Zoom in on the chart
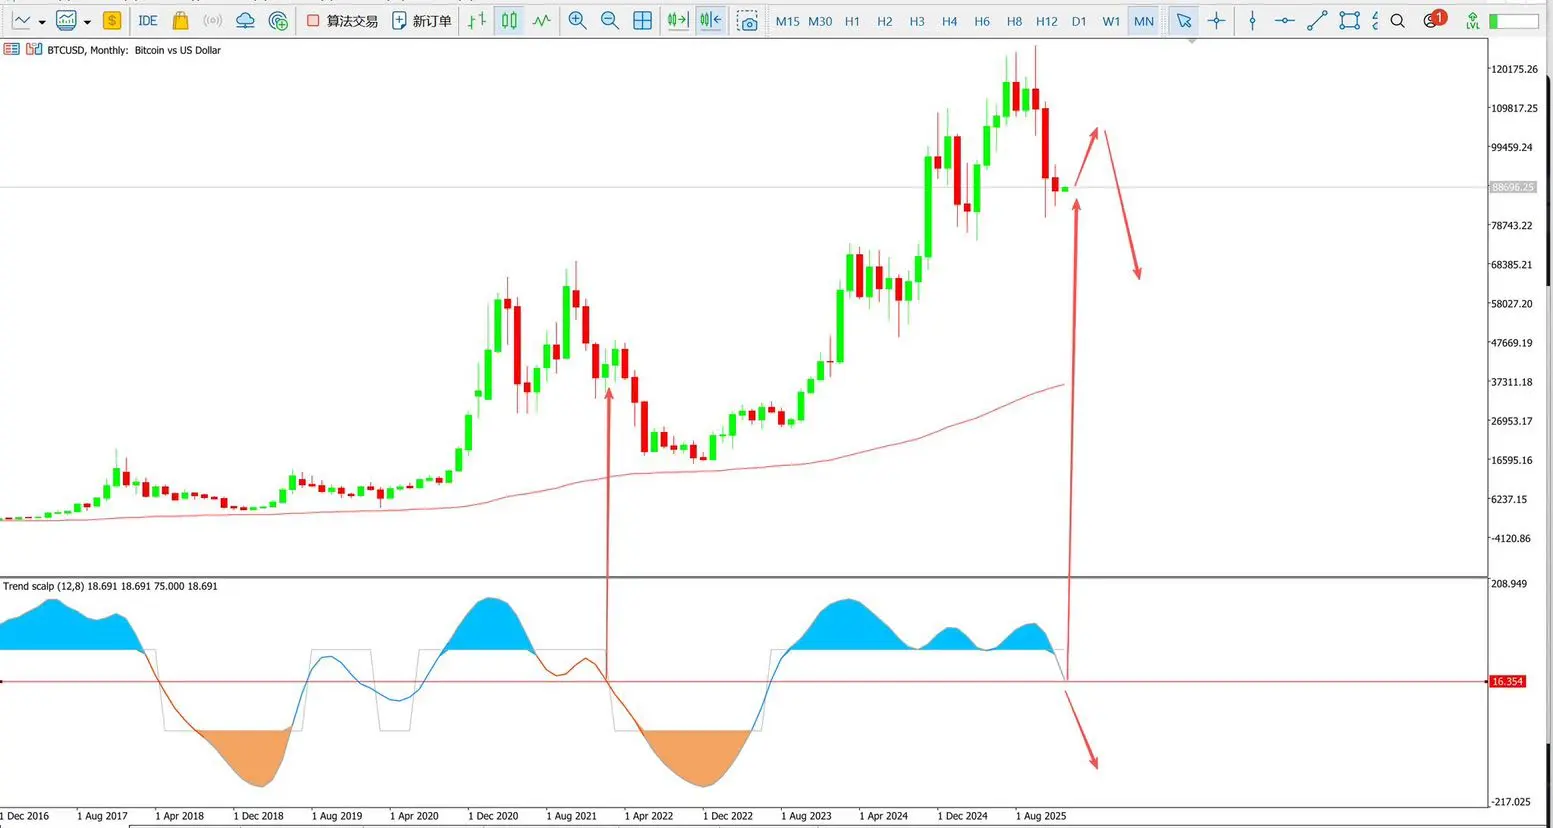The image size is (1553, 828). (577, 20)
